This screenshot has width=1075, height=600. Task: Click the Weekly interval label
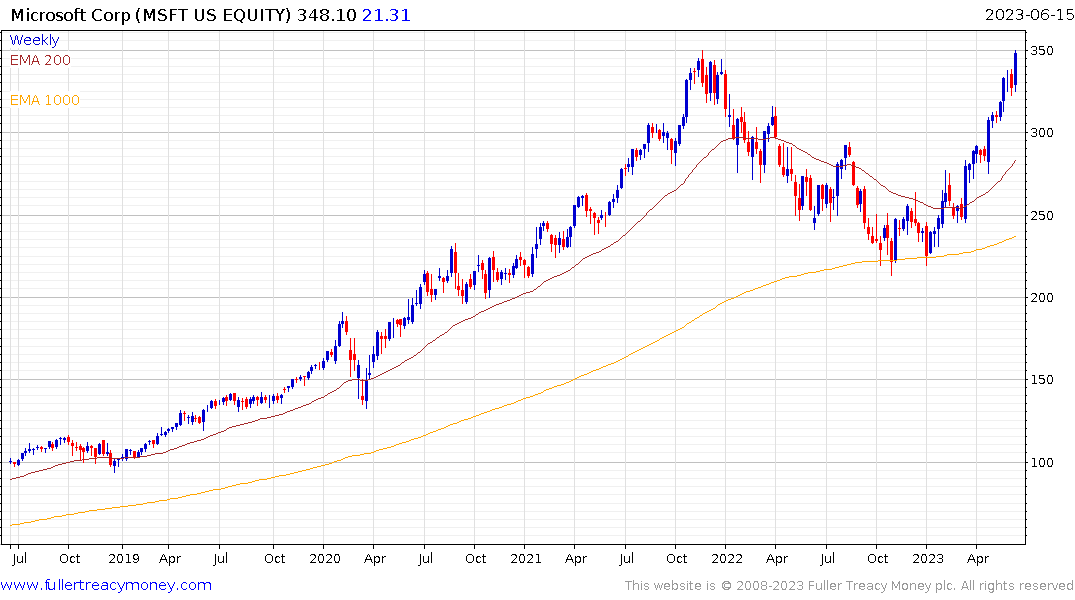pos(34,40)
